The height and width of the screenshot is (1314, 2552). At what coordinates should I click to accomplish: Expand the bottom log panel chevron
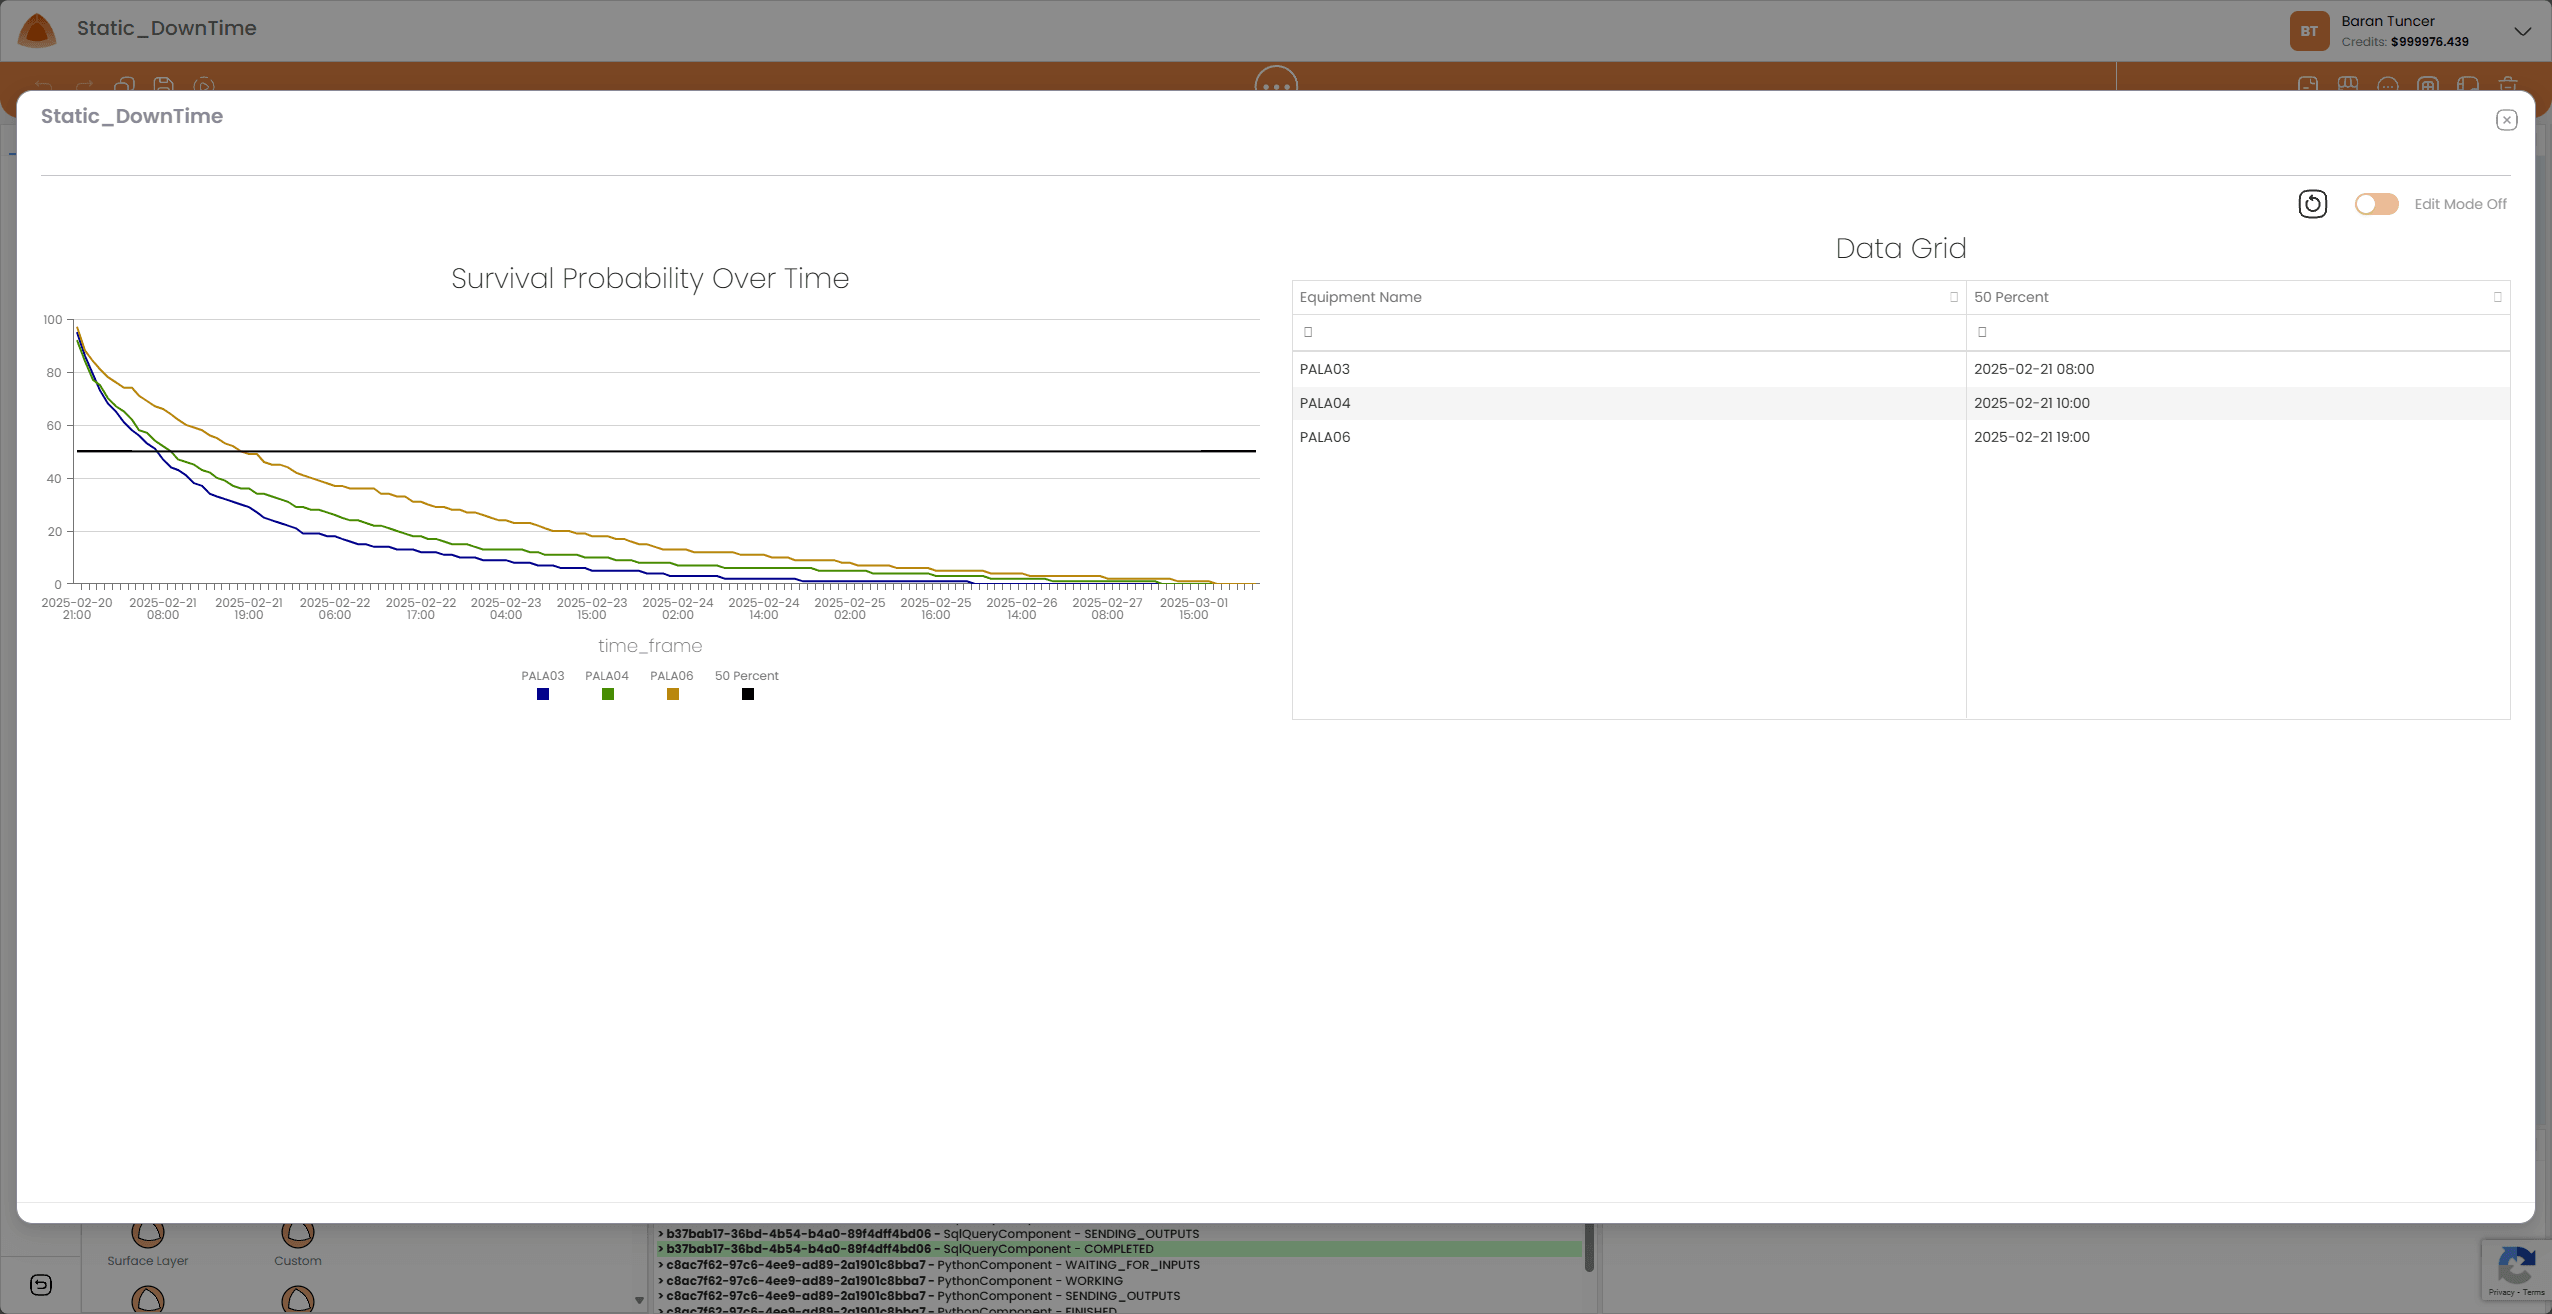pos(638,1301)
